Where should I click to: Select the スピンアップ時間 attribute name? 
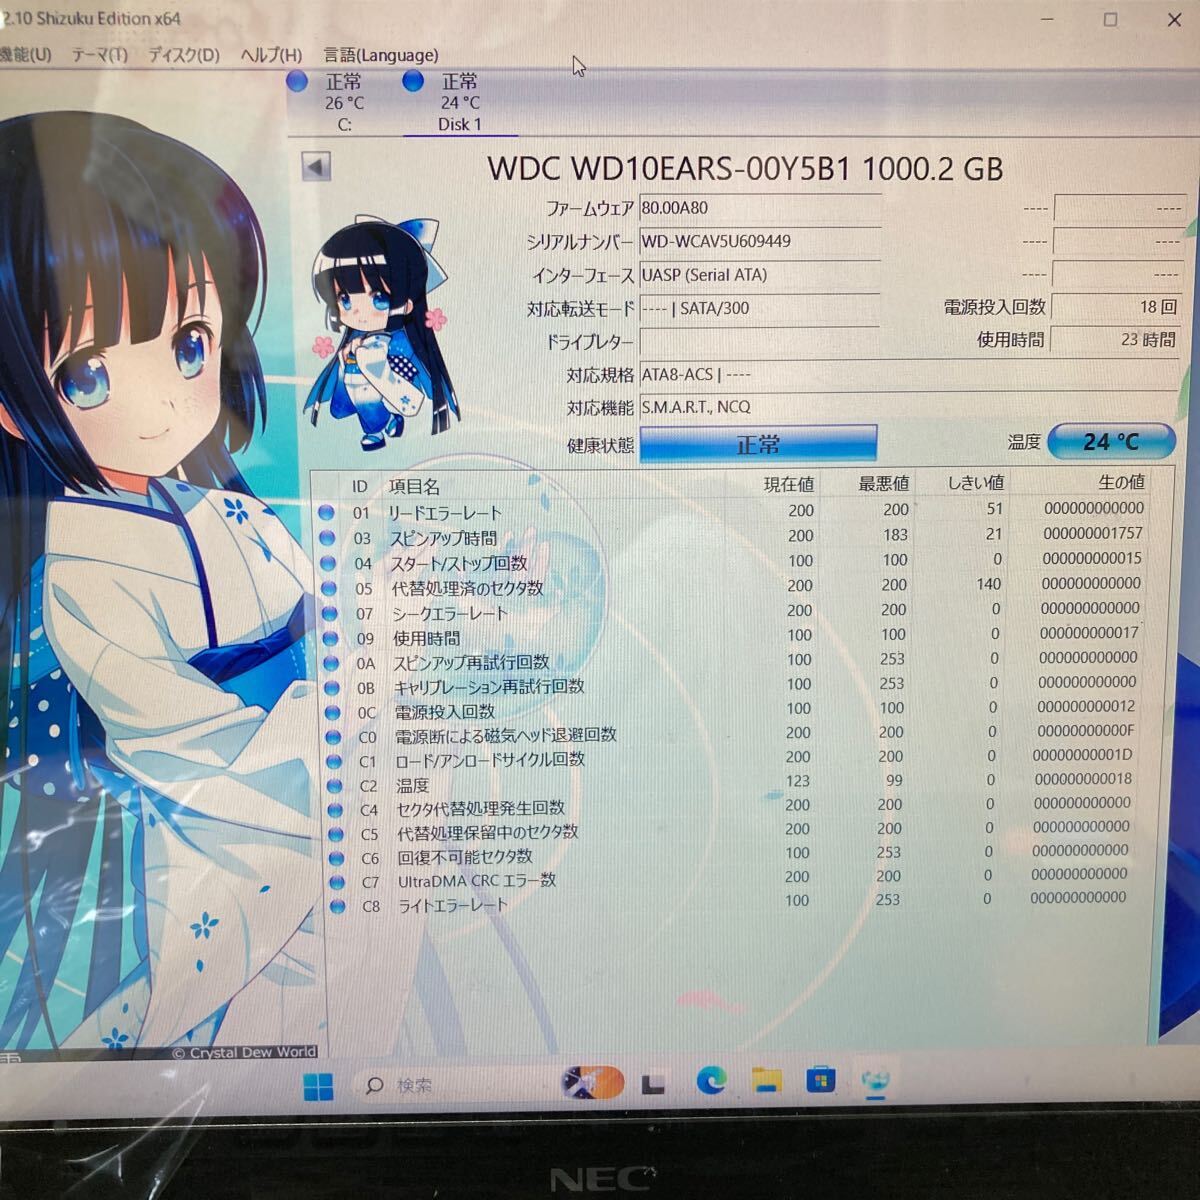(443, 538)
